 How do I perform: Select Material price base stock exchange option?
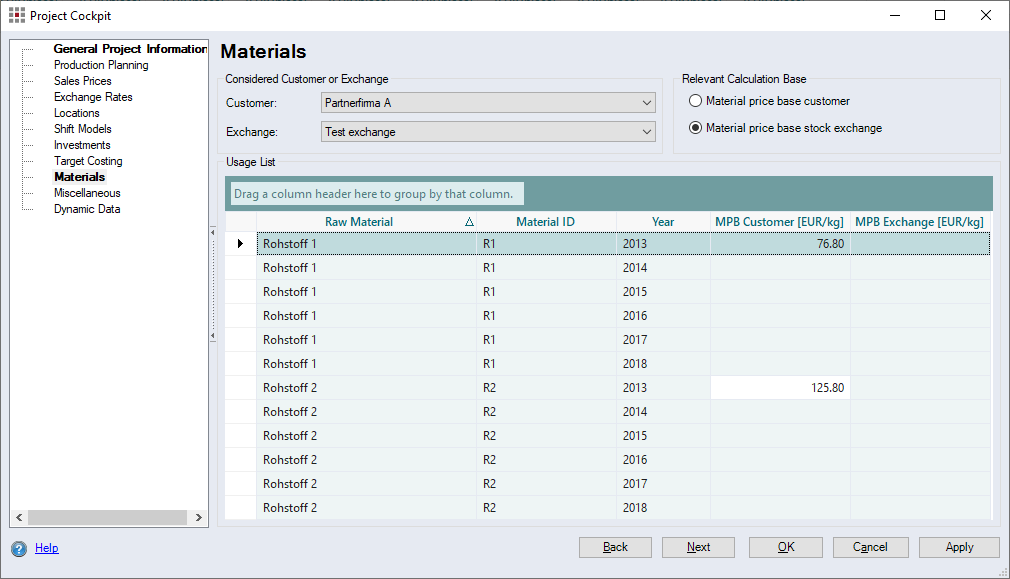pos(695,128)
